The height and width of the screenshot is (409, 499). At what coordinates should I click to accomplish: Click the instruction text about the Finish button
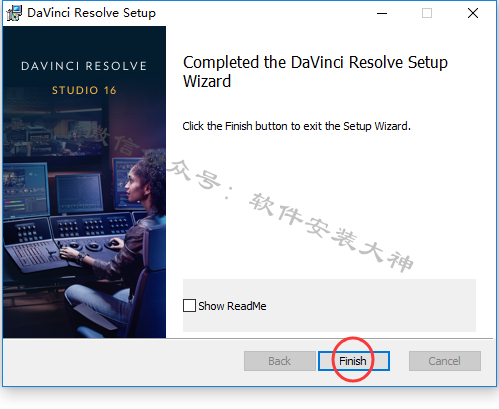(296, 126)
